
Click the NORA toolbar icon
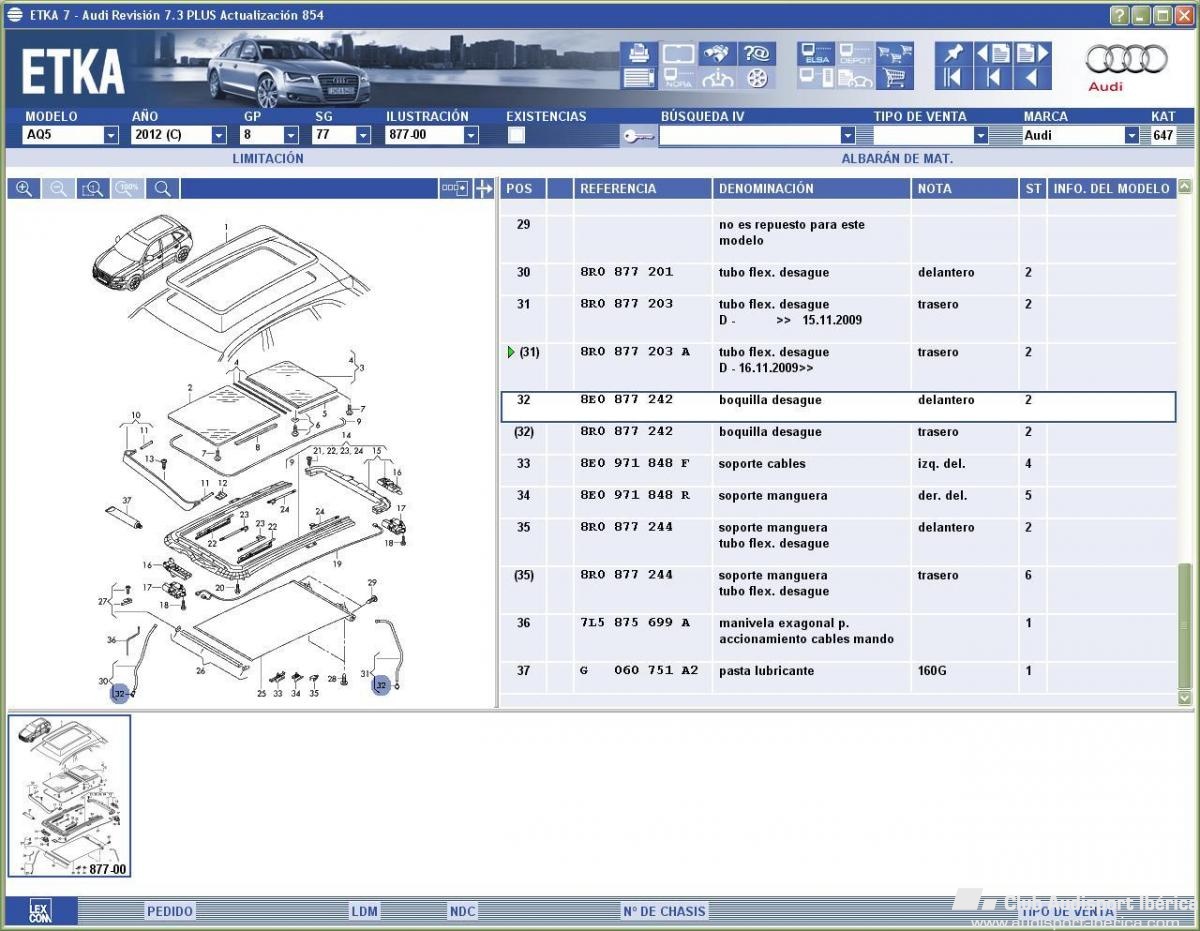click(678, 78)
